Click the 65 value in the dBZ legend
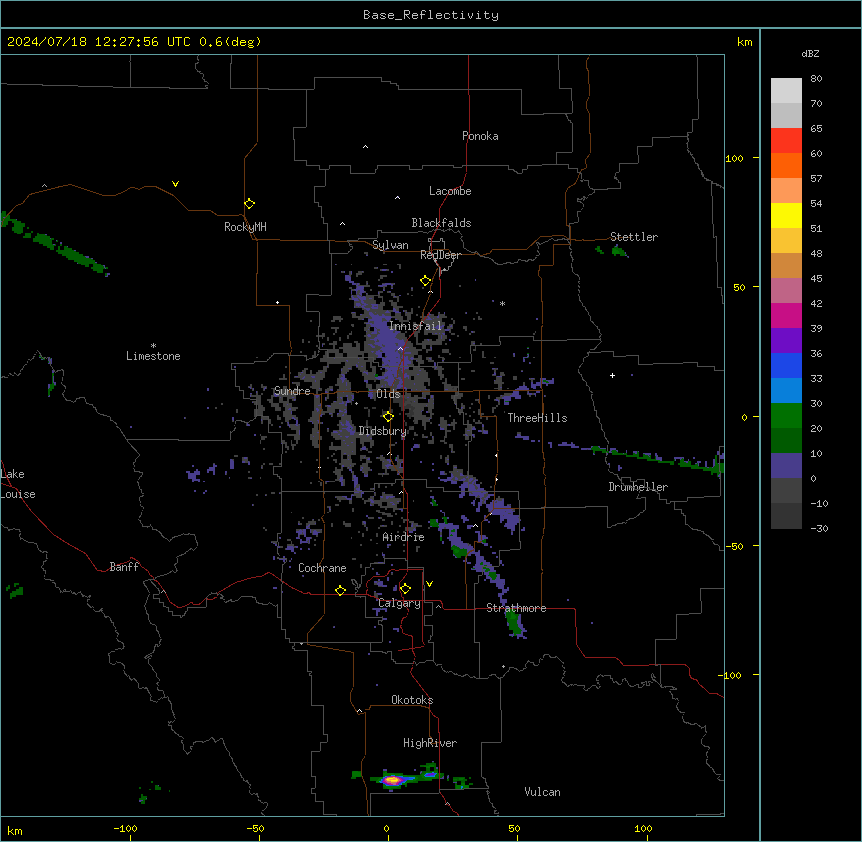Screen dimensions: 862x842 tap(816, 128)
